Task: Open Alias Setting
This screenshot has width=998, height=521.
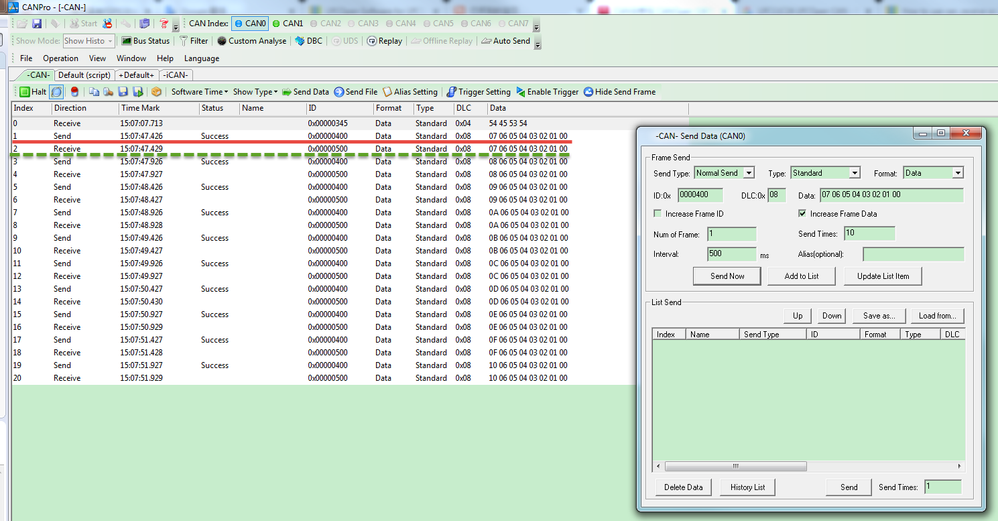Action: (410, 92)
